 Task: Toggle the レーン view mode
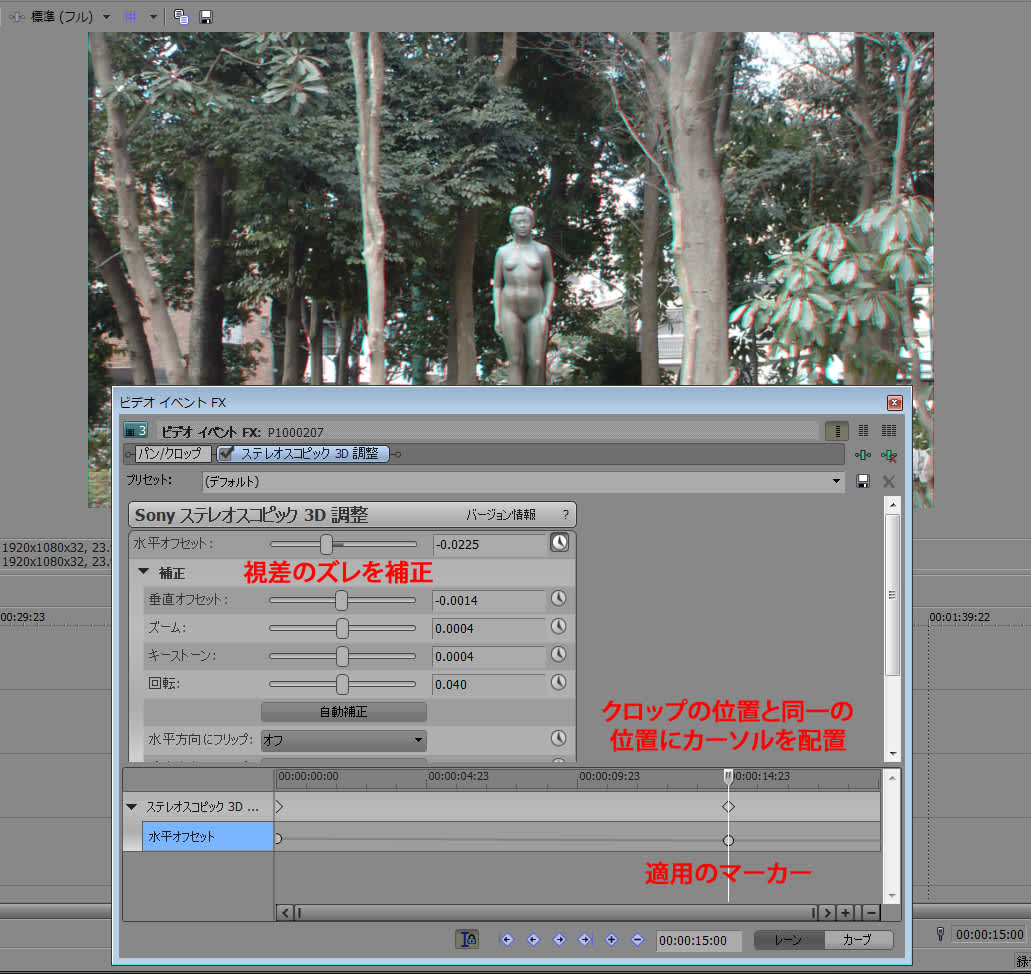tap(788, 940)
